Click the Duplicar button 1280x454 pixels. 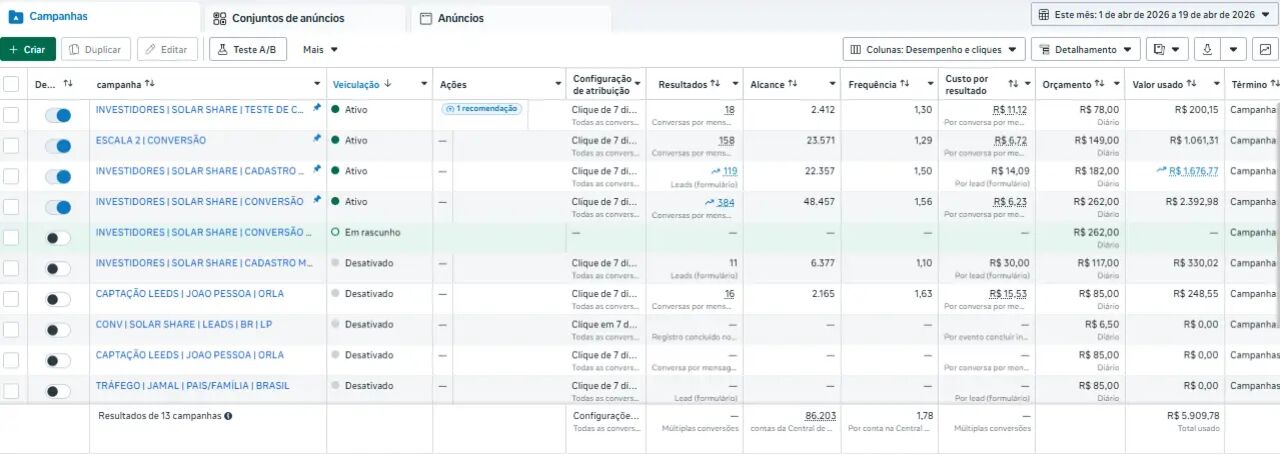96,49
